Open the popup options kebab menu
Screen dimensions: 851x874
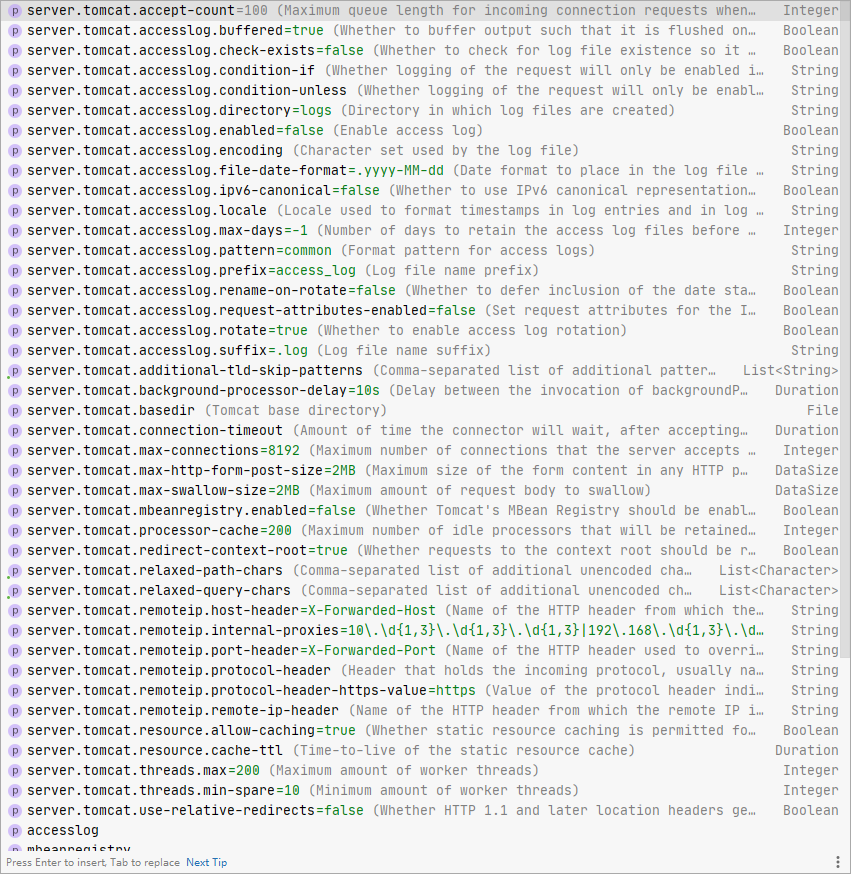(x=838, y=861)
